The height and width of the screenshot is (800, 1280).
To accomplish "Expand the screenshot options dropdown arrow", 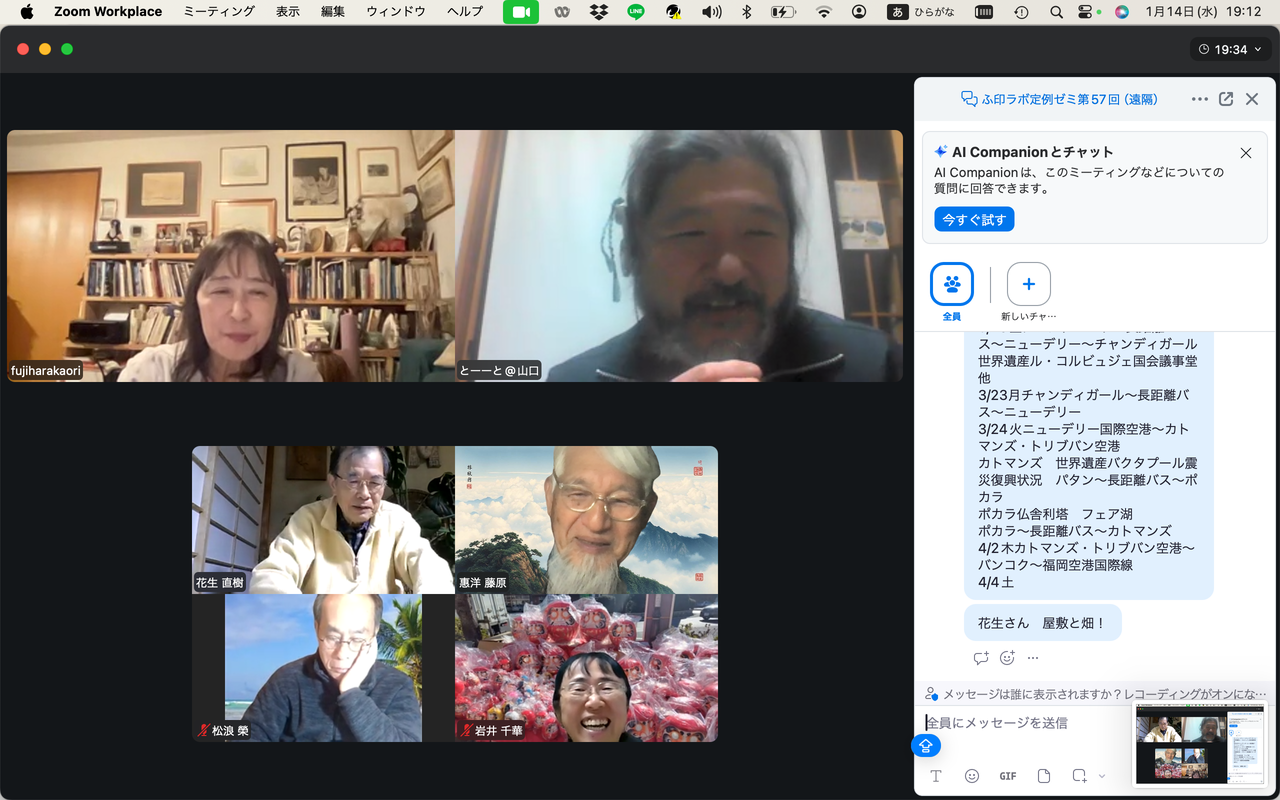I will (x=1102, y=776).
